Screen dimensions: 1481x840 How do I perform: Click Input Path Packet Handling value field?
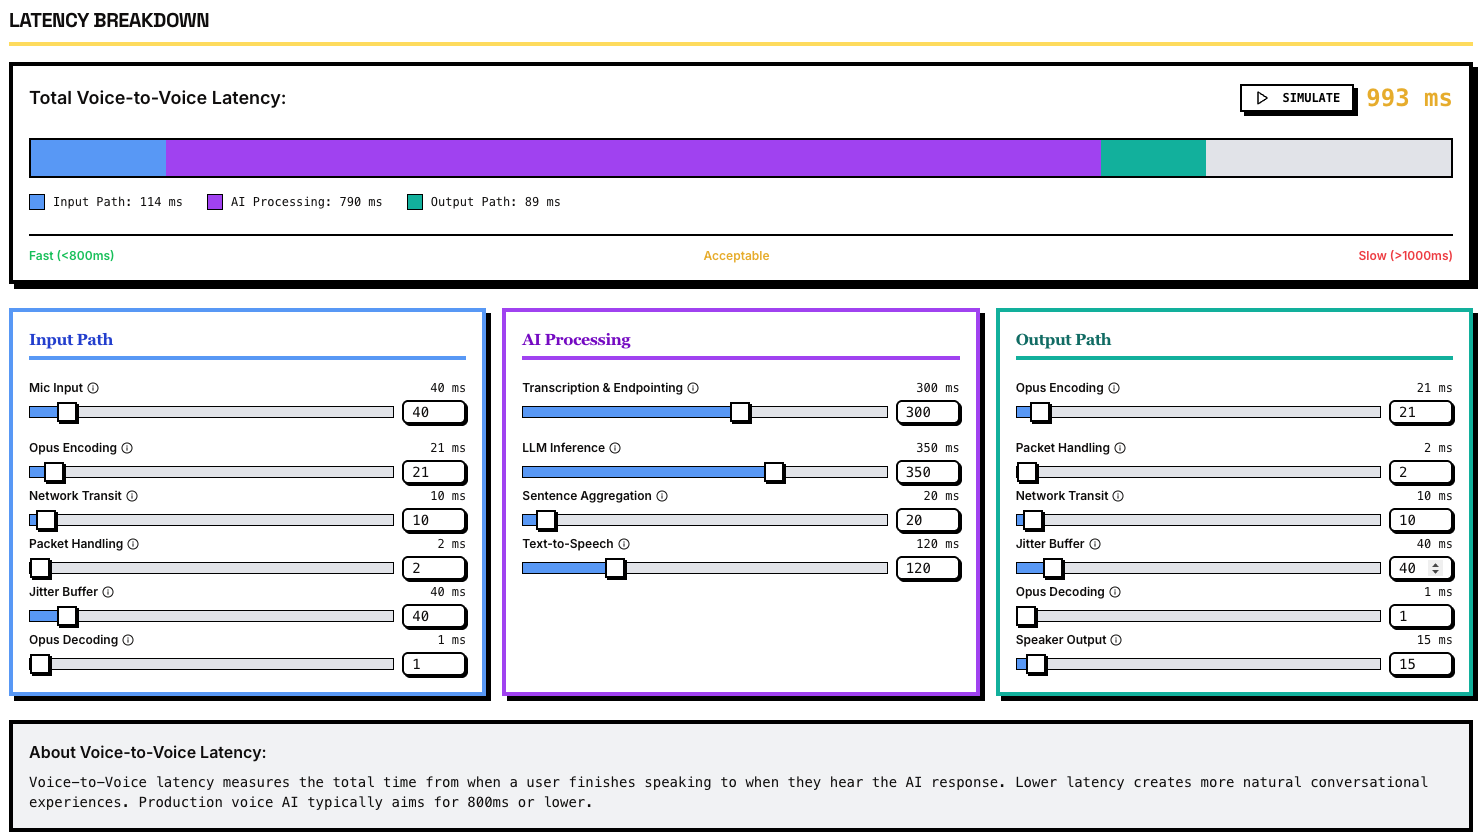[434, 568]
